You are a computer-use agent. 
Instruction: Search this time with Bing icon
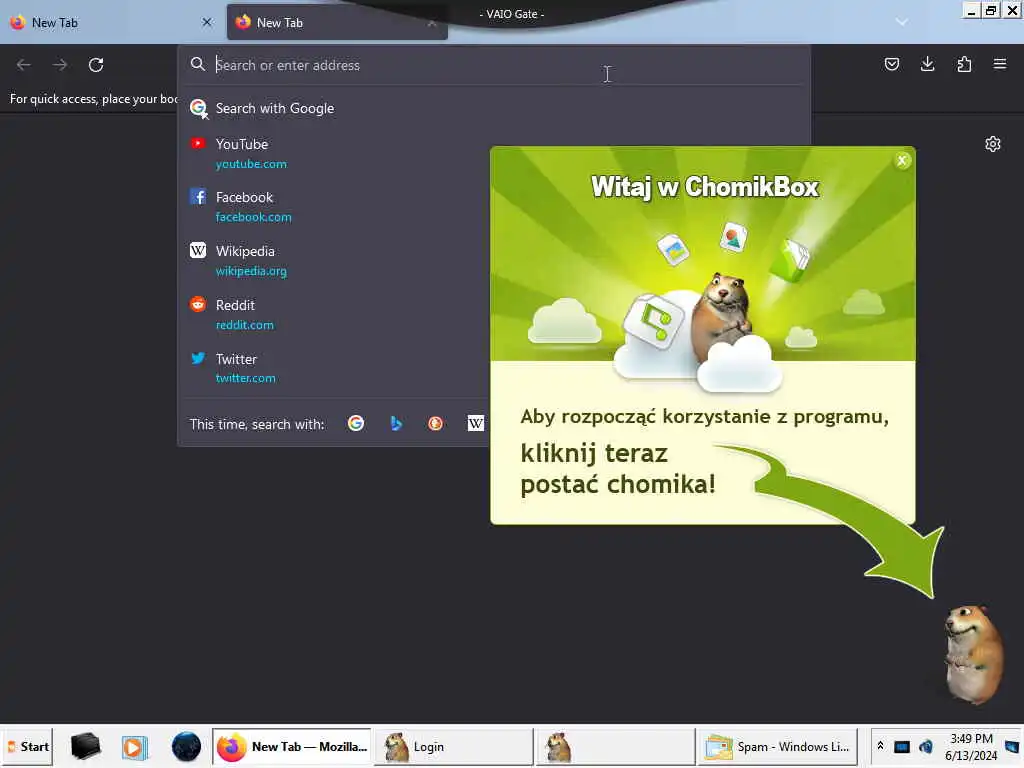[x=396, y=423]
